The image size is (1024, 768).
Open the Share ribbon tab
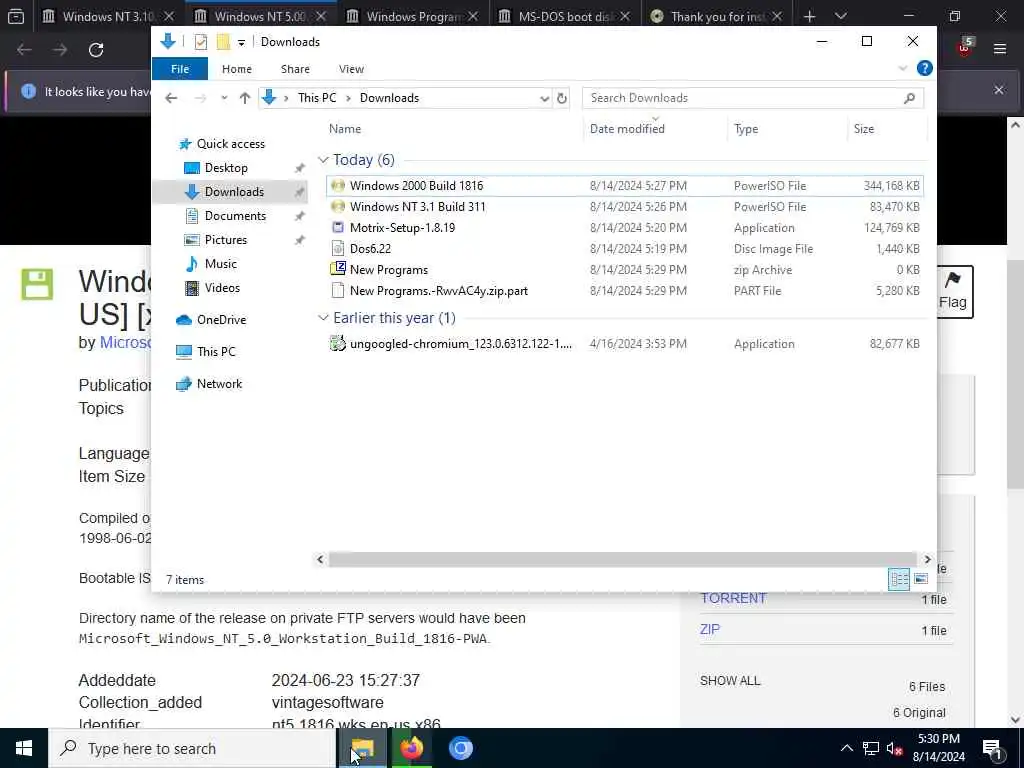click(295, 69)
